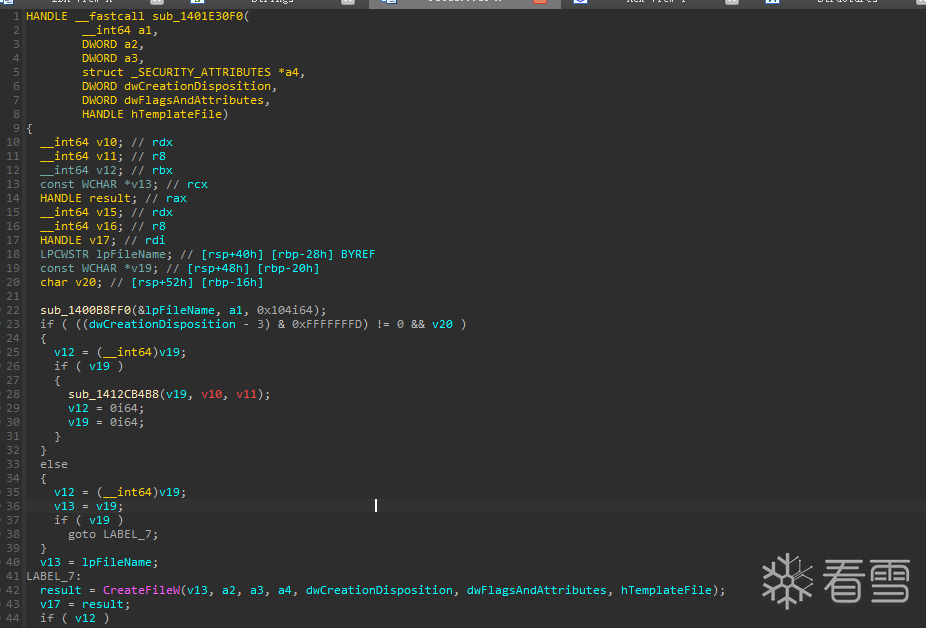Select dwFlagsAndAttributes parameter on line 7

194,100
